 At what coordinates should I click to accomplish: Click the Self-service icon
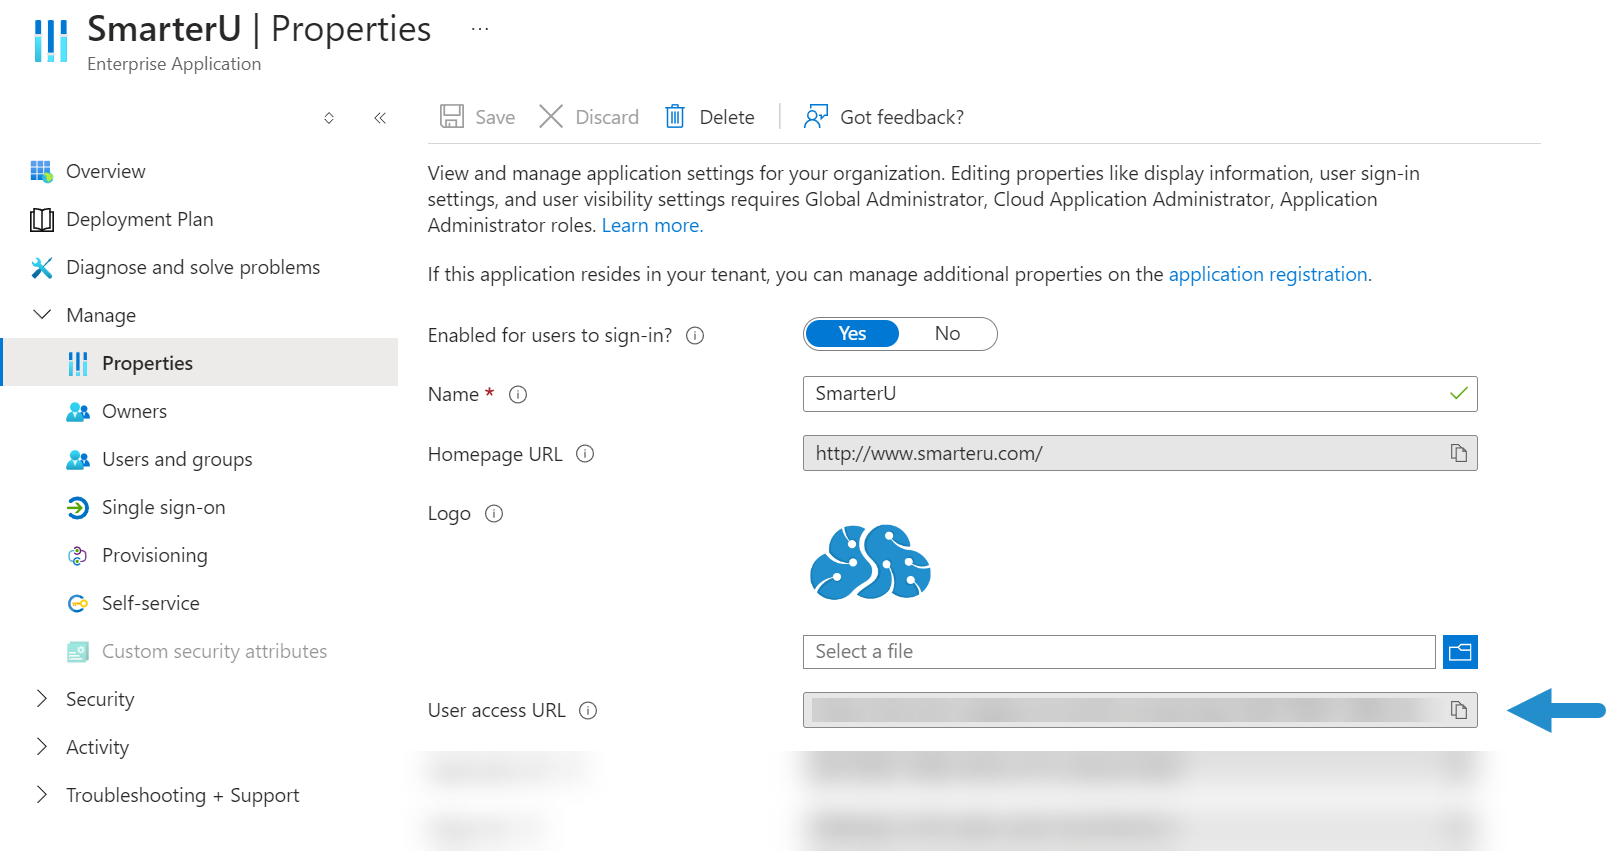78,603
